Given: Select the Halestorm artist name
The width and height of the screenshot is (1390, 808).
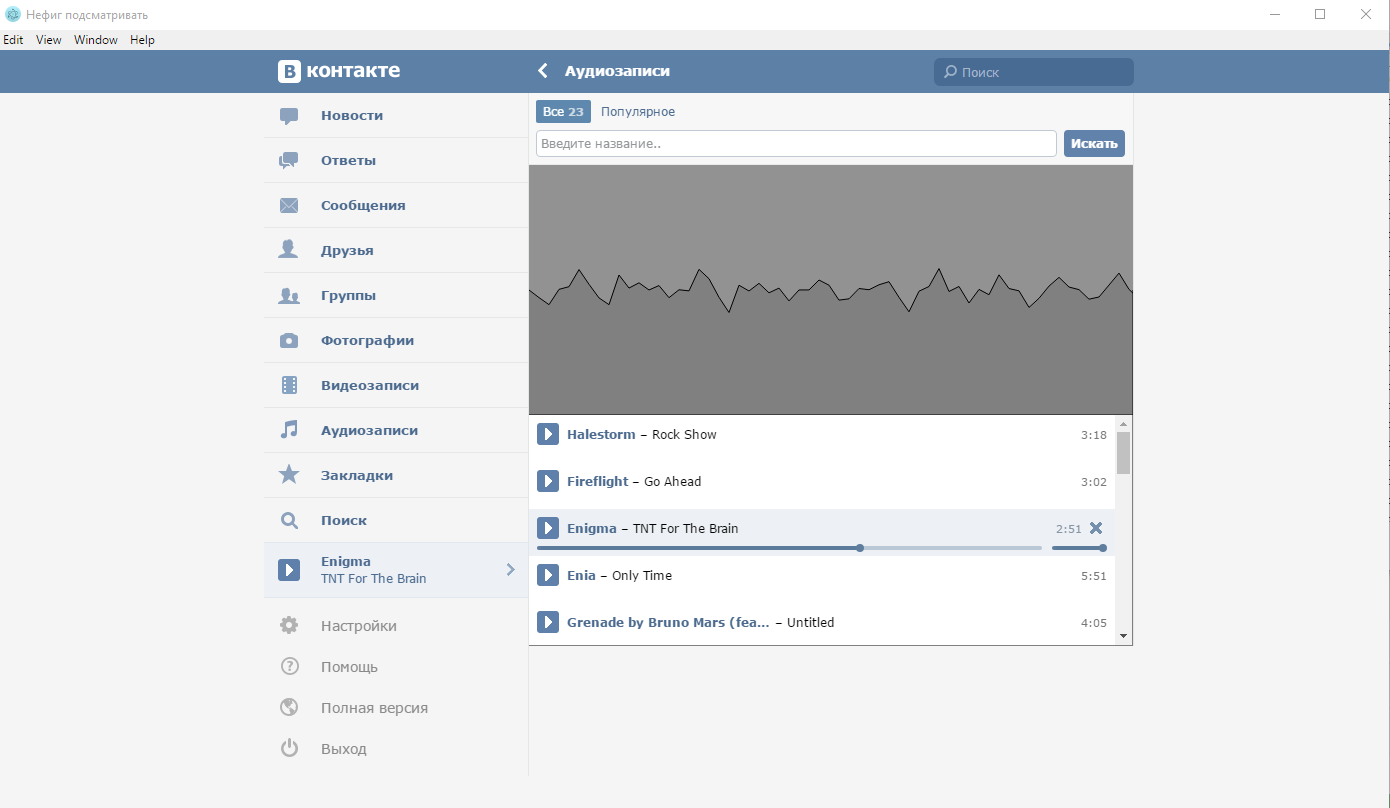Looking at the screenshot, I should [x=601, y=435].
